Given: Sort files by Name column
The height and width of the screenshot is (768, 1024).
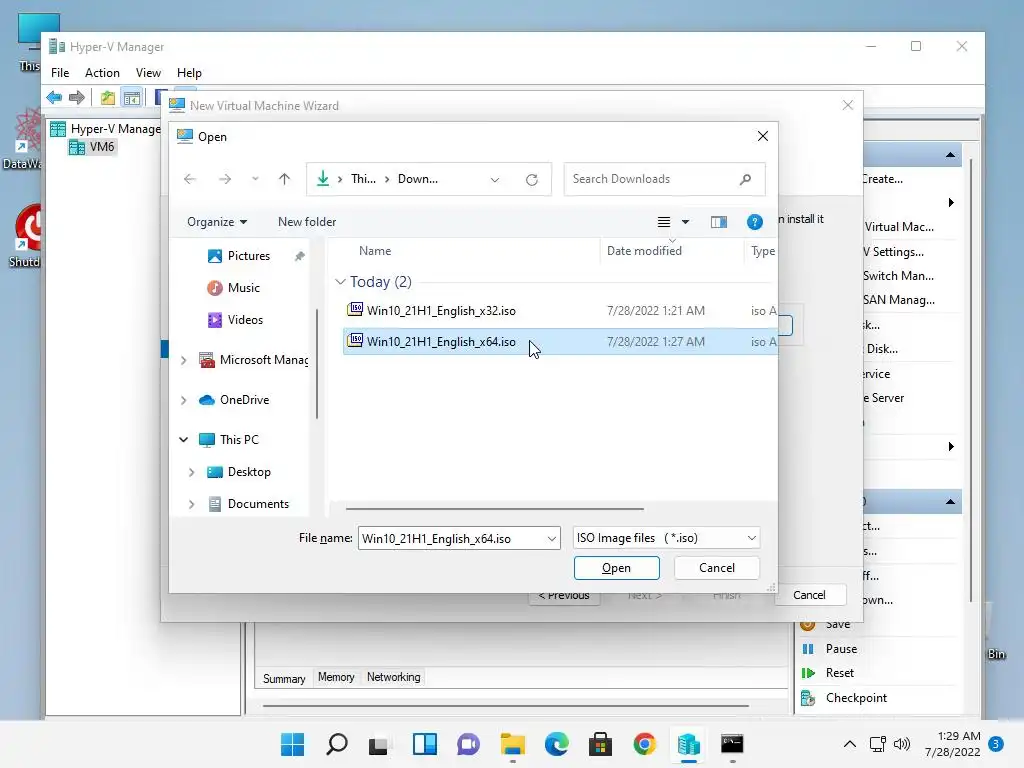Looking at the screenshot, I should point(376,251).
